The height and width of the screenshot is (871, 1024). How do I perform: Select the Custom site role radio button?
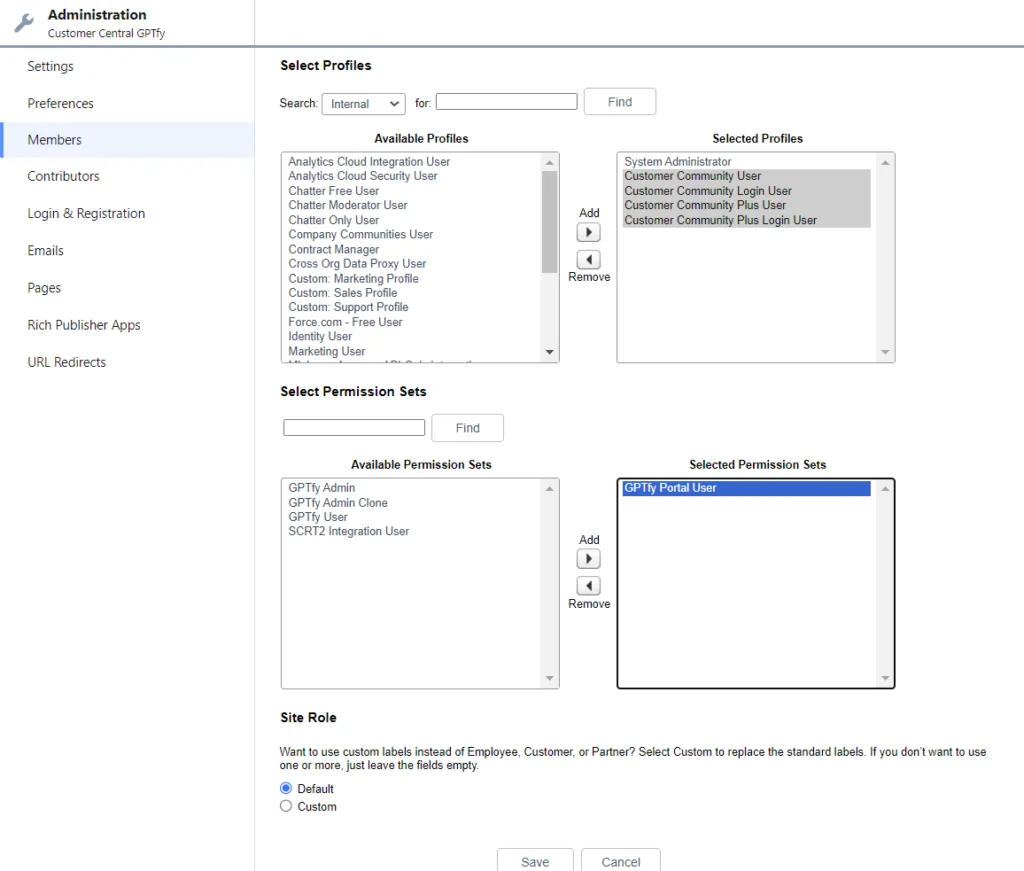point(286,806)
